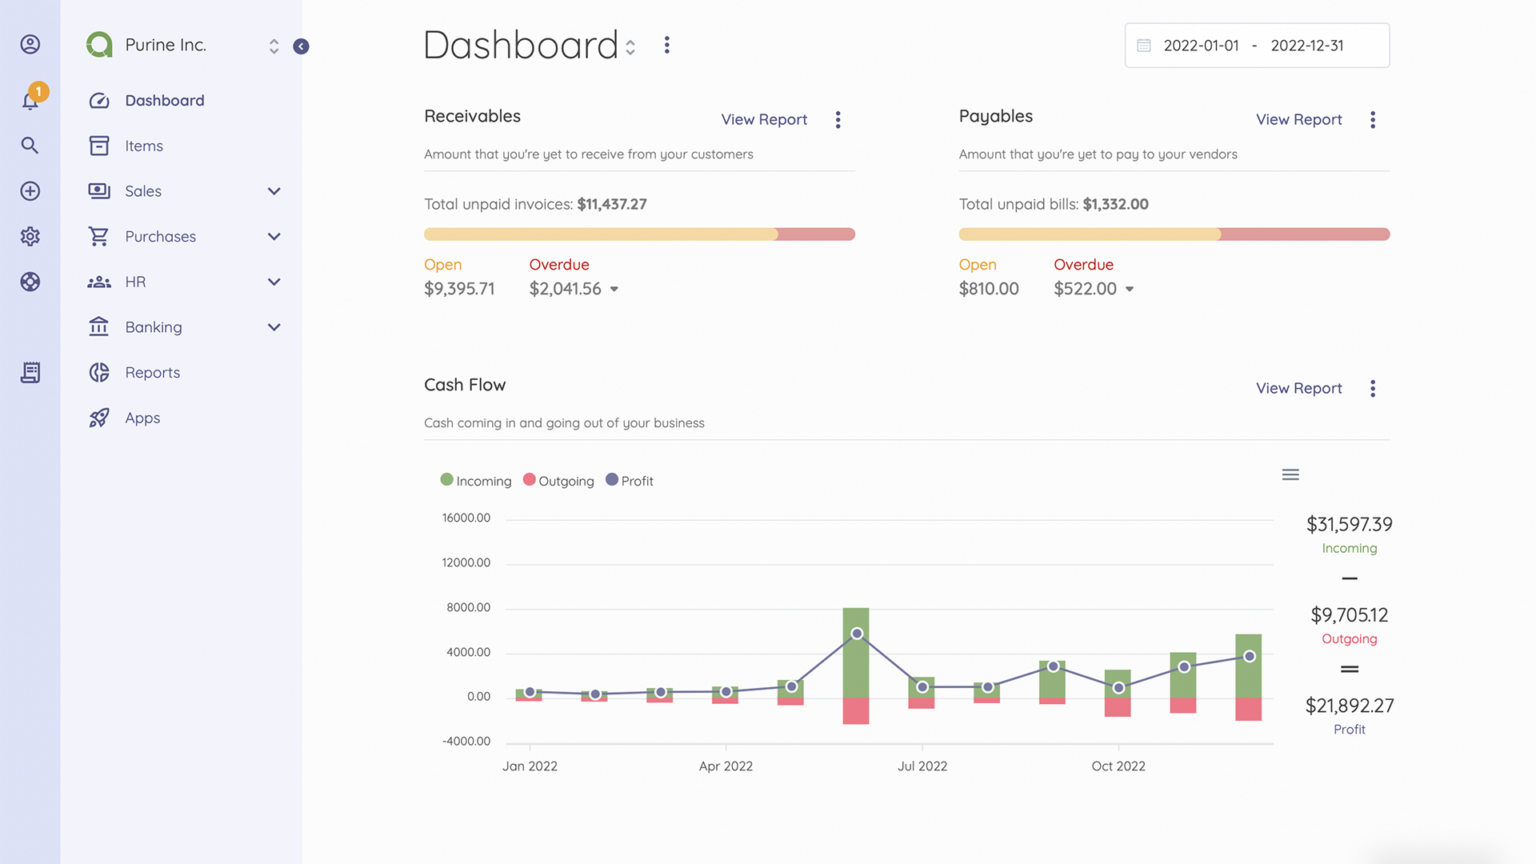
Task: Select Dashboard in the sidebar
Action: pyautogui.click(x=164, y=100)
